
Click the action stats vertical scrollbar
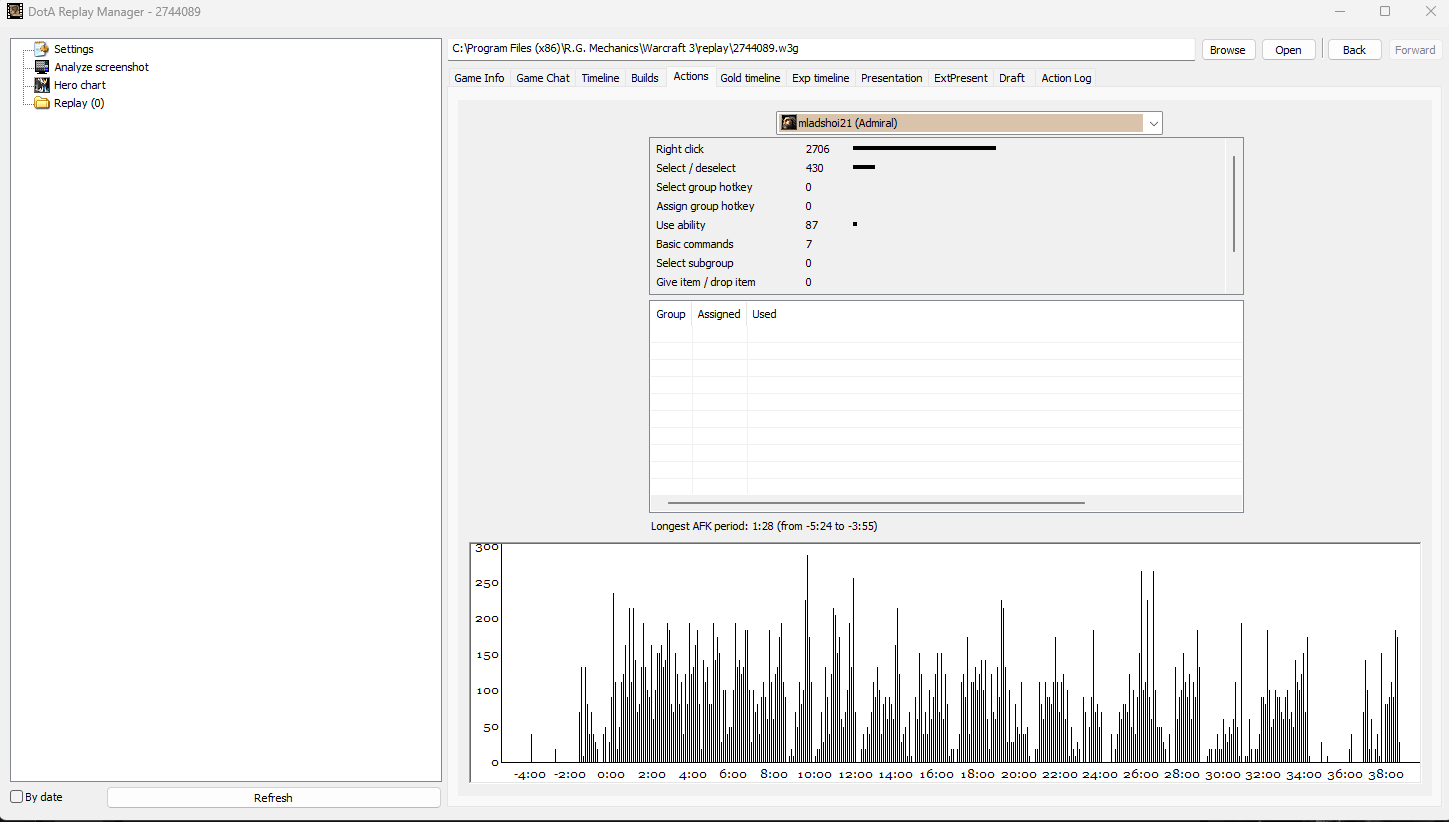pos(1234,204)
